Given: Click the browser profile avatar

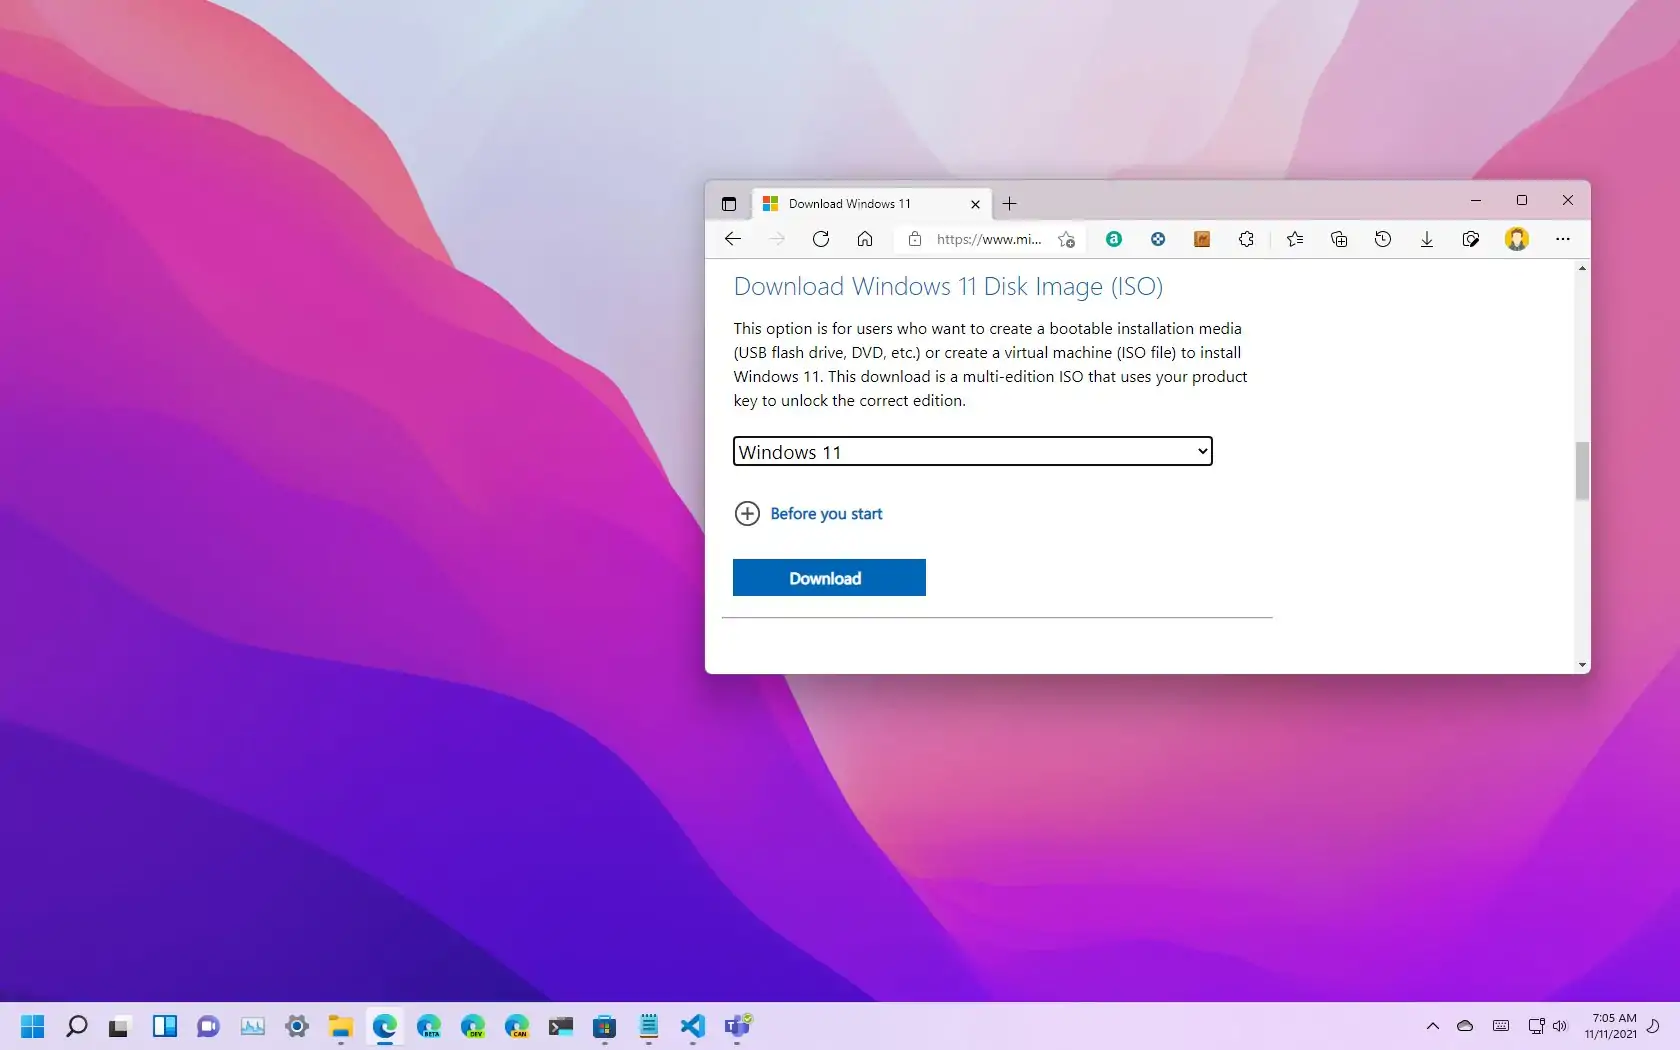Looking at the screenshot, I should pyautogui.click(x=1517, y=239).
